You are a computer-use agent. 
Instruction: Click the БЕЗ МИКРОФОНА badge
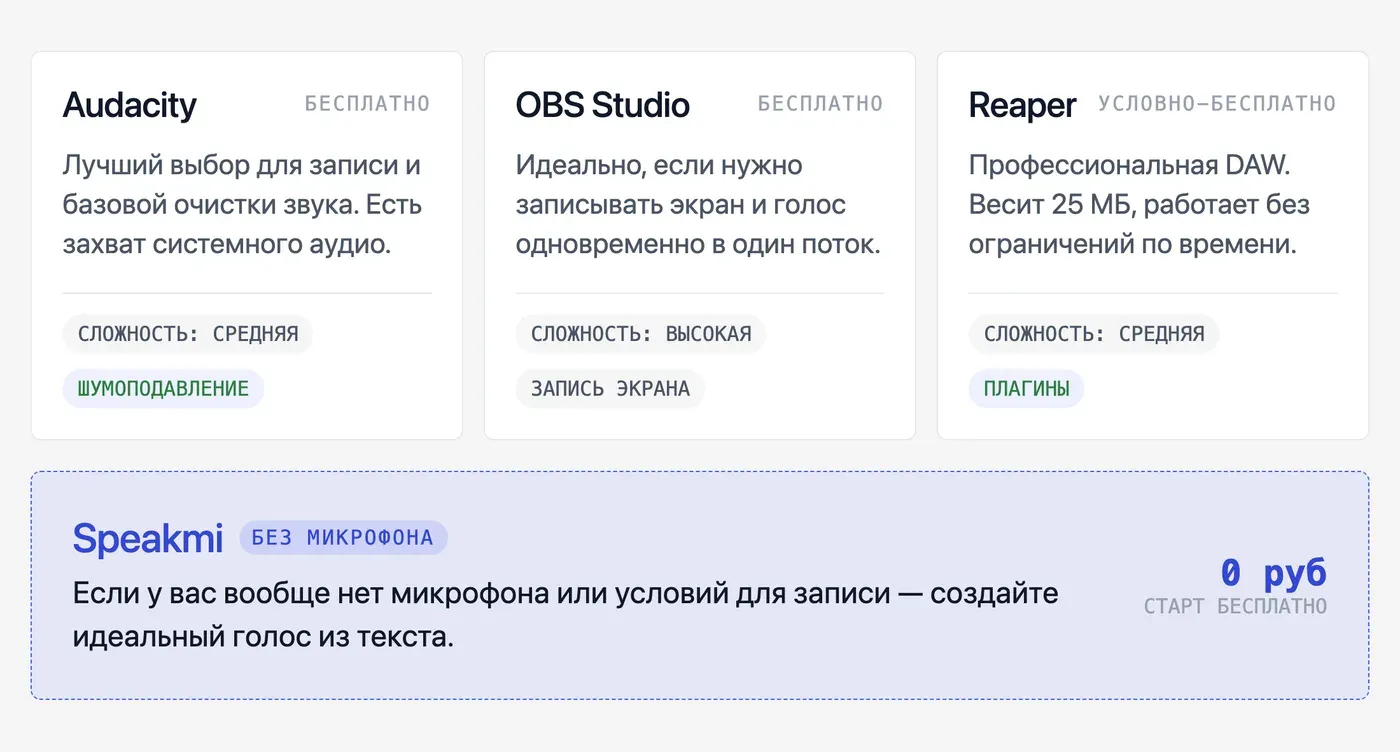(343, 538)
